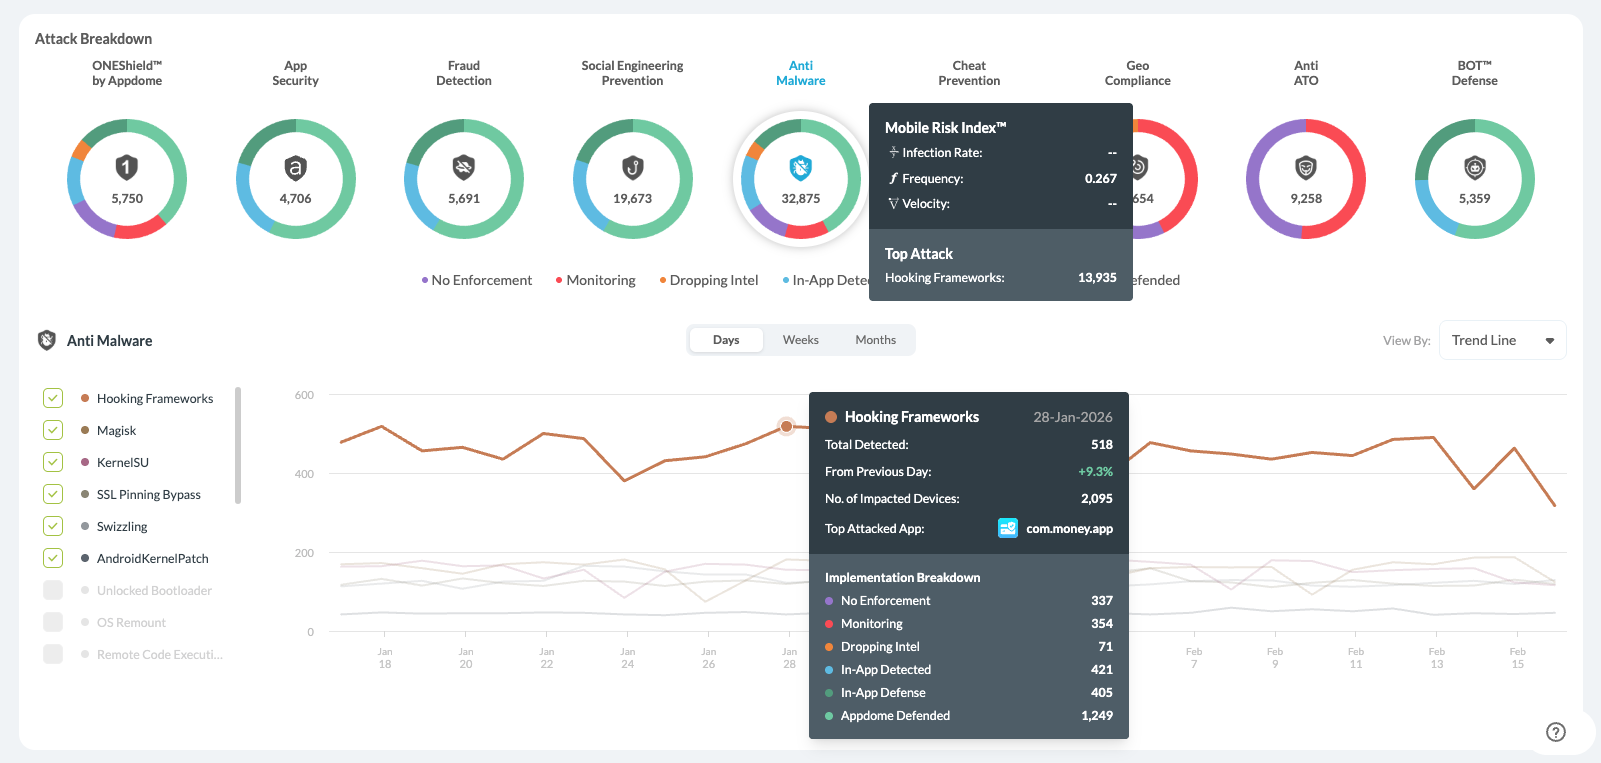
Task: Click the Monitoring legend label
Action: click(x=600, y=280)
